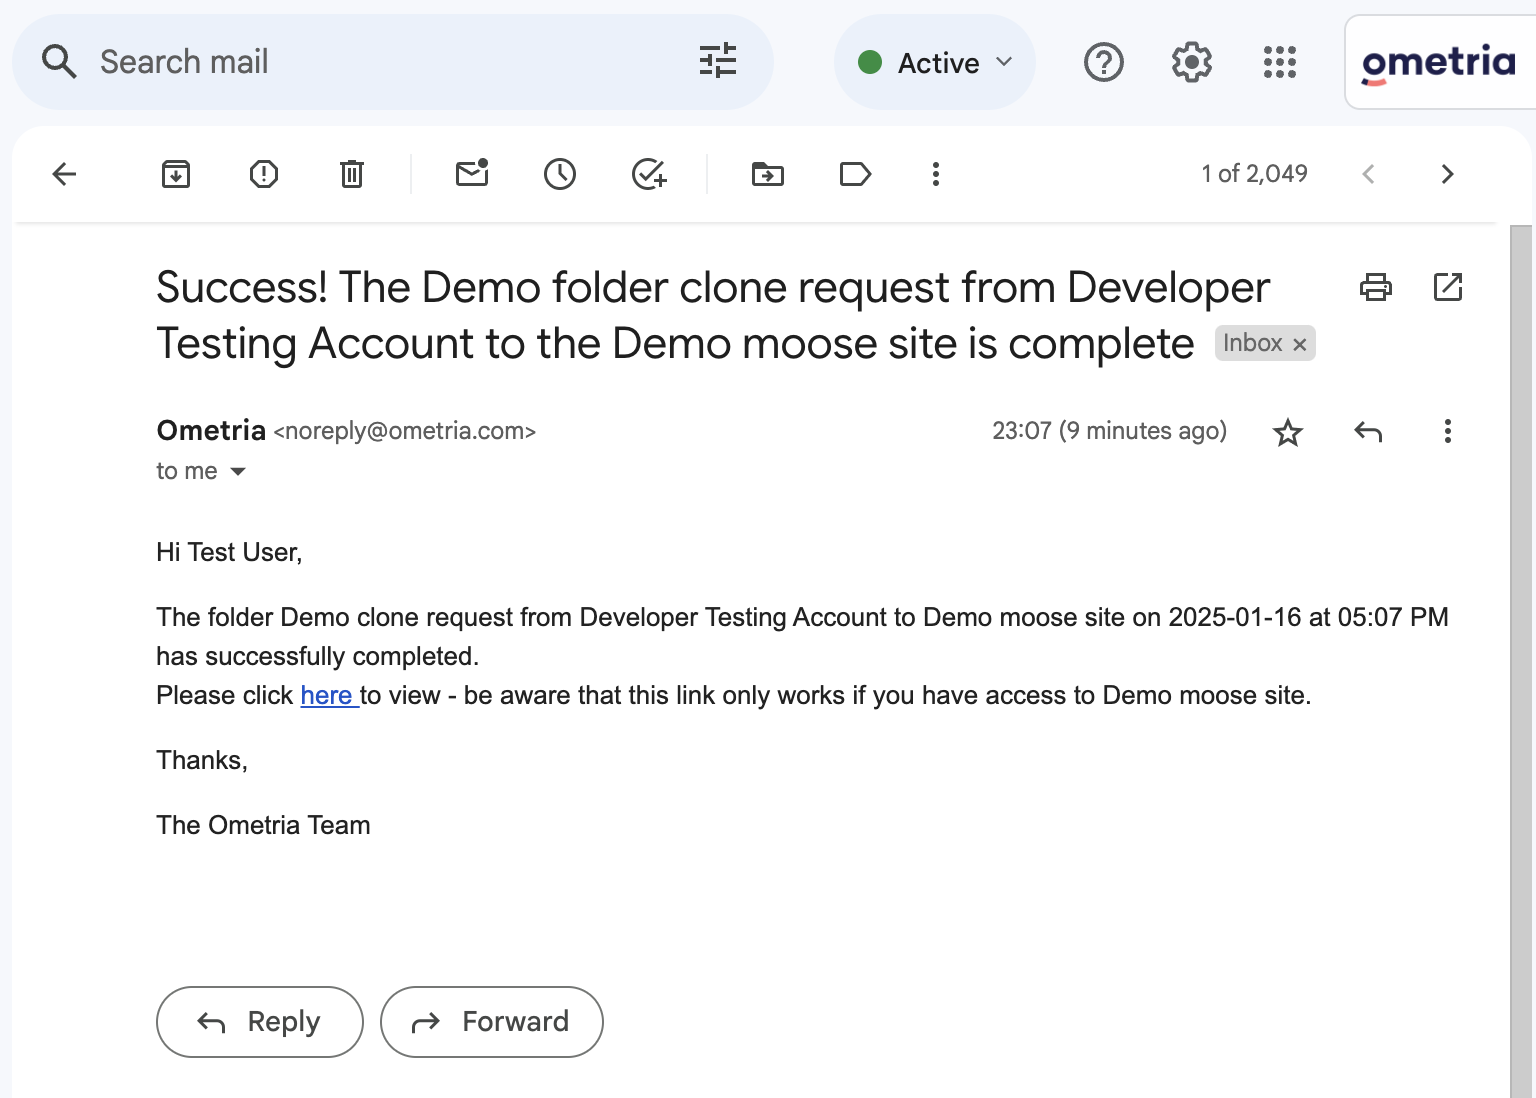This screenshot has width=1536, height=1098.
Task: Star this Ometria email
Action: (x=1288, y=432)
